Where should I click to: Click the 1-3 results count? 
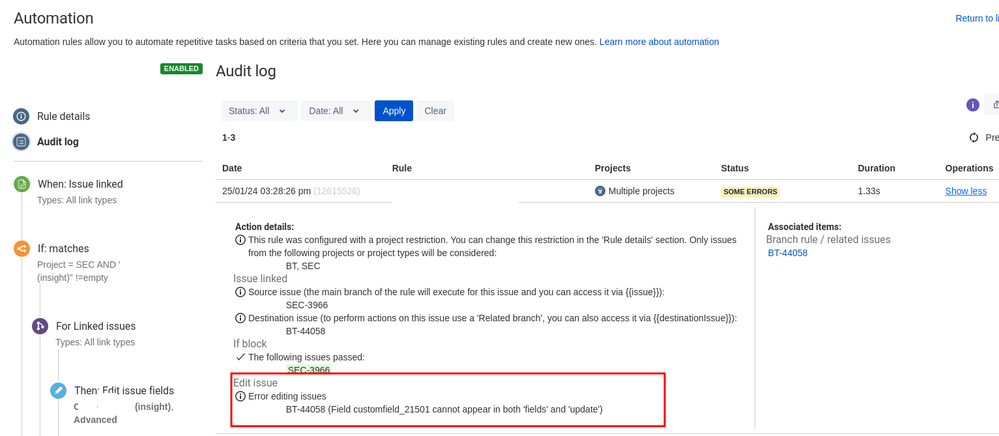pyautogui.click(x=229, y=138)
